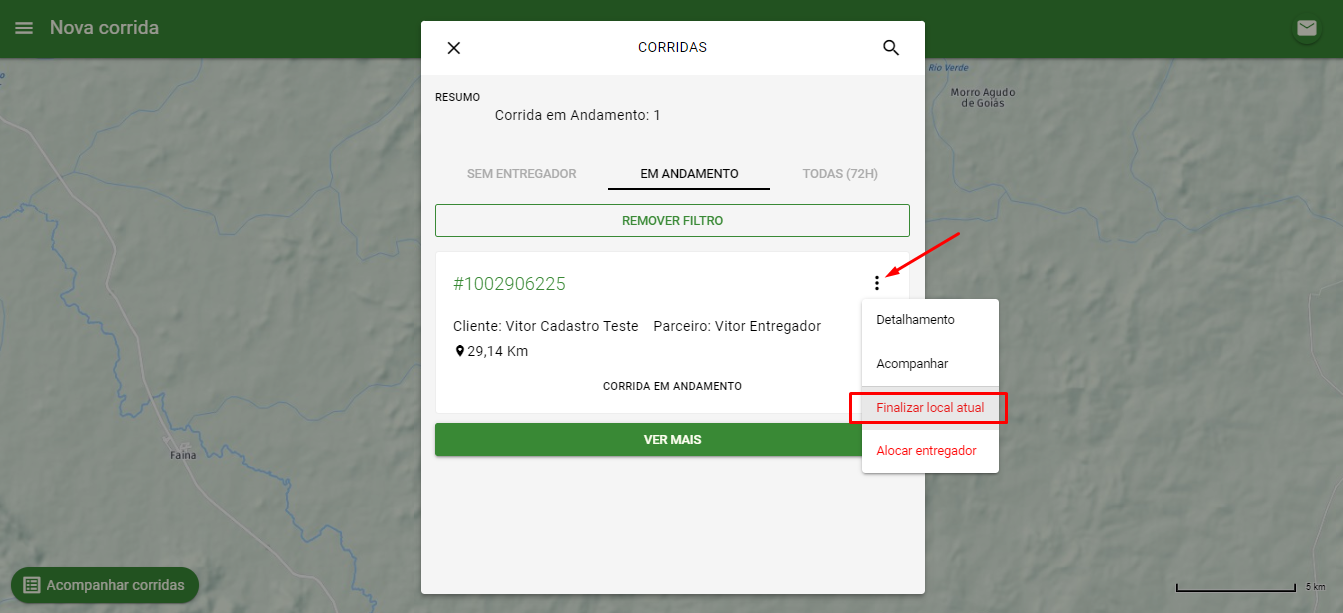Image resolution: width=1343 pixels, height=613 pixels.
Task: Click the distance pin icon beside 29,14 Km
Action: 460,351
